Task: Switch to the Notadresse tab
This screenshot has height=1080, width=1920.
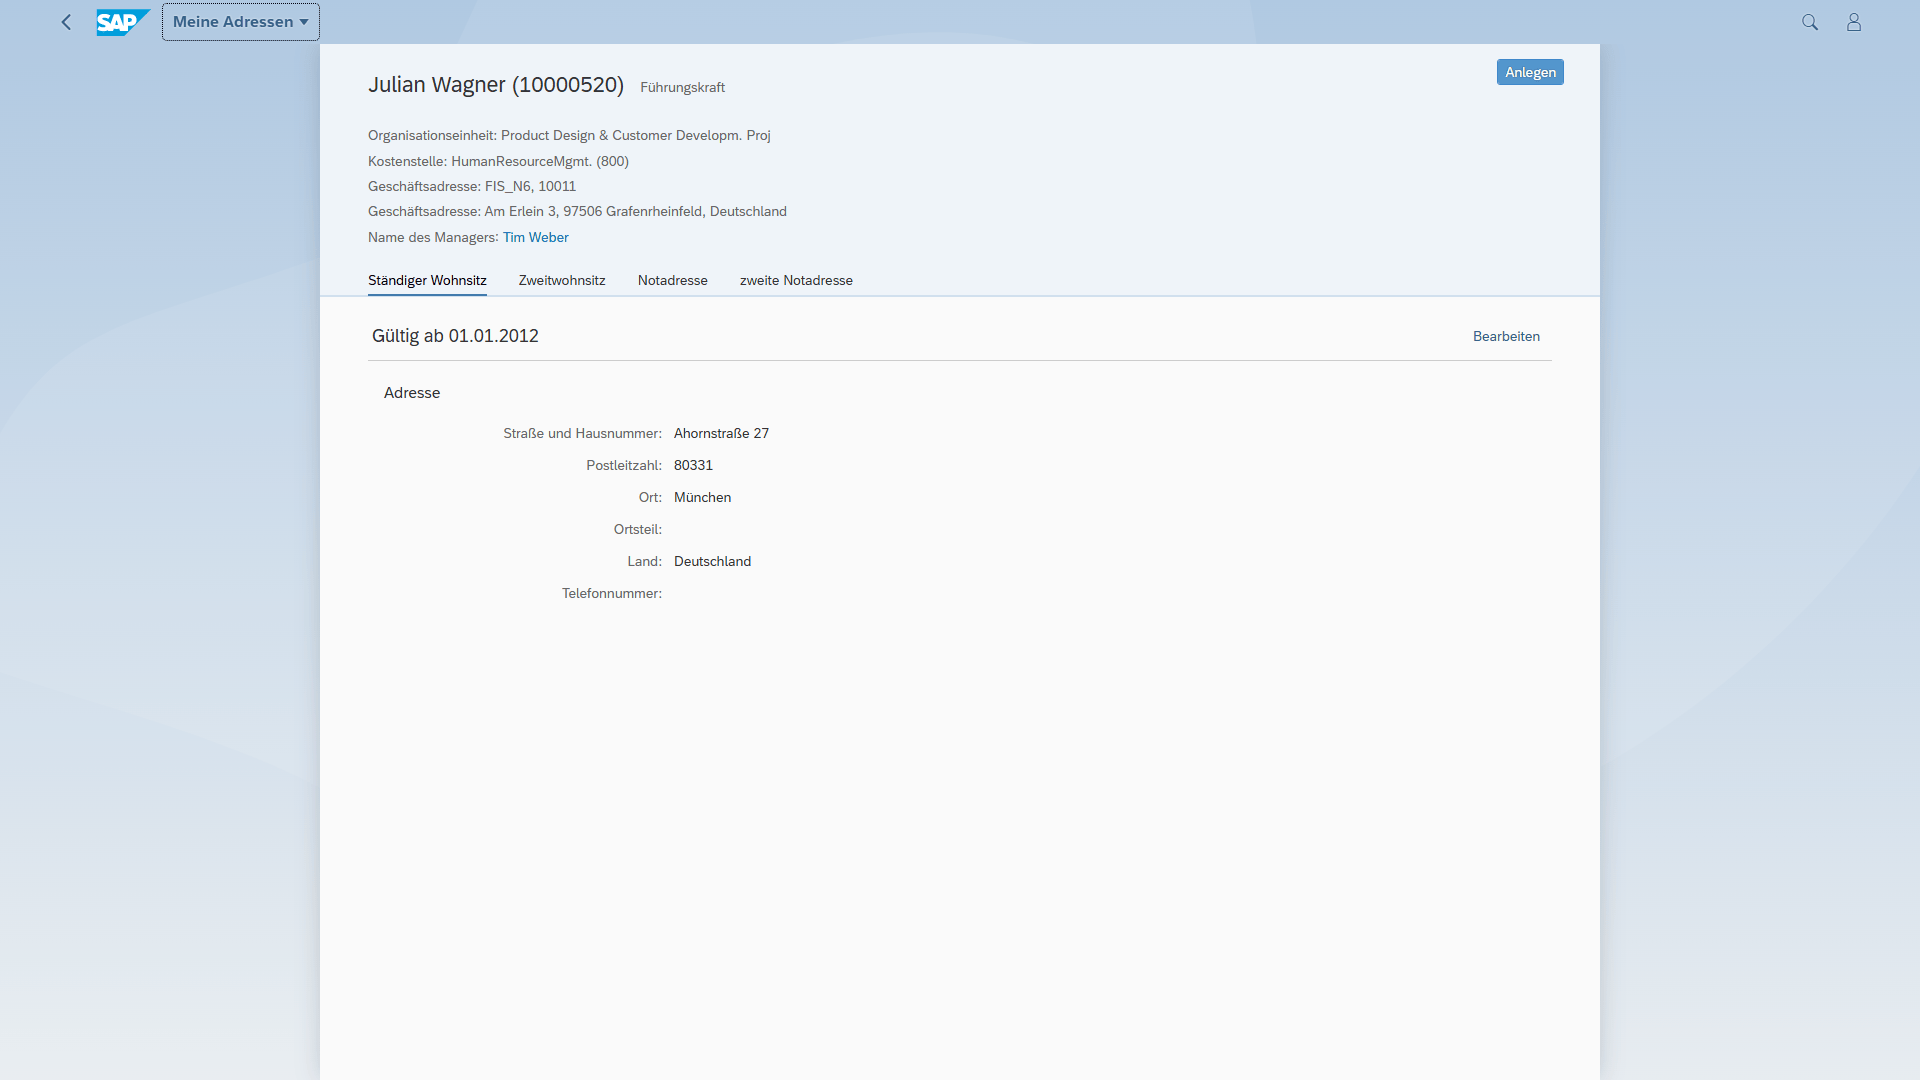Action: [673, 280]
